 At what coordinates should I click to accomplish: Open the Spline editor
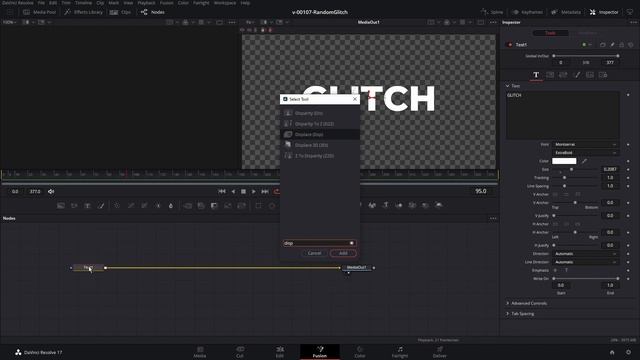pyautogui.click(x=492, y=12)
